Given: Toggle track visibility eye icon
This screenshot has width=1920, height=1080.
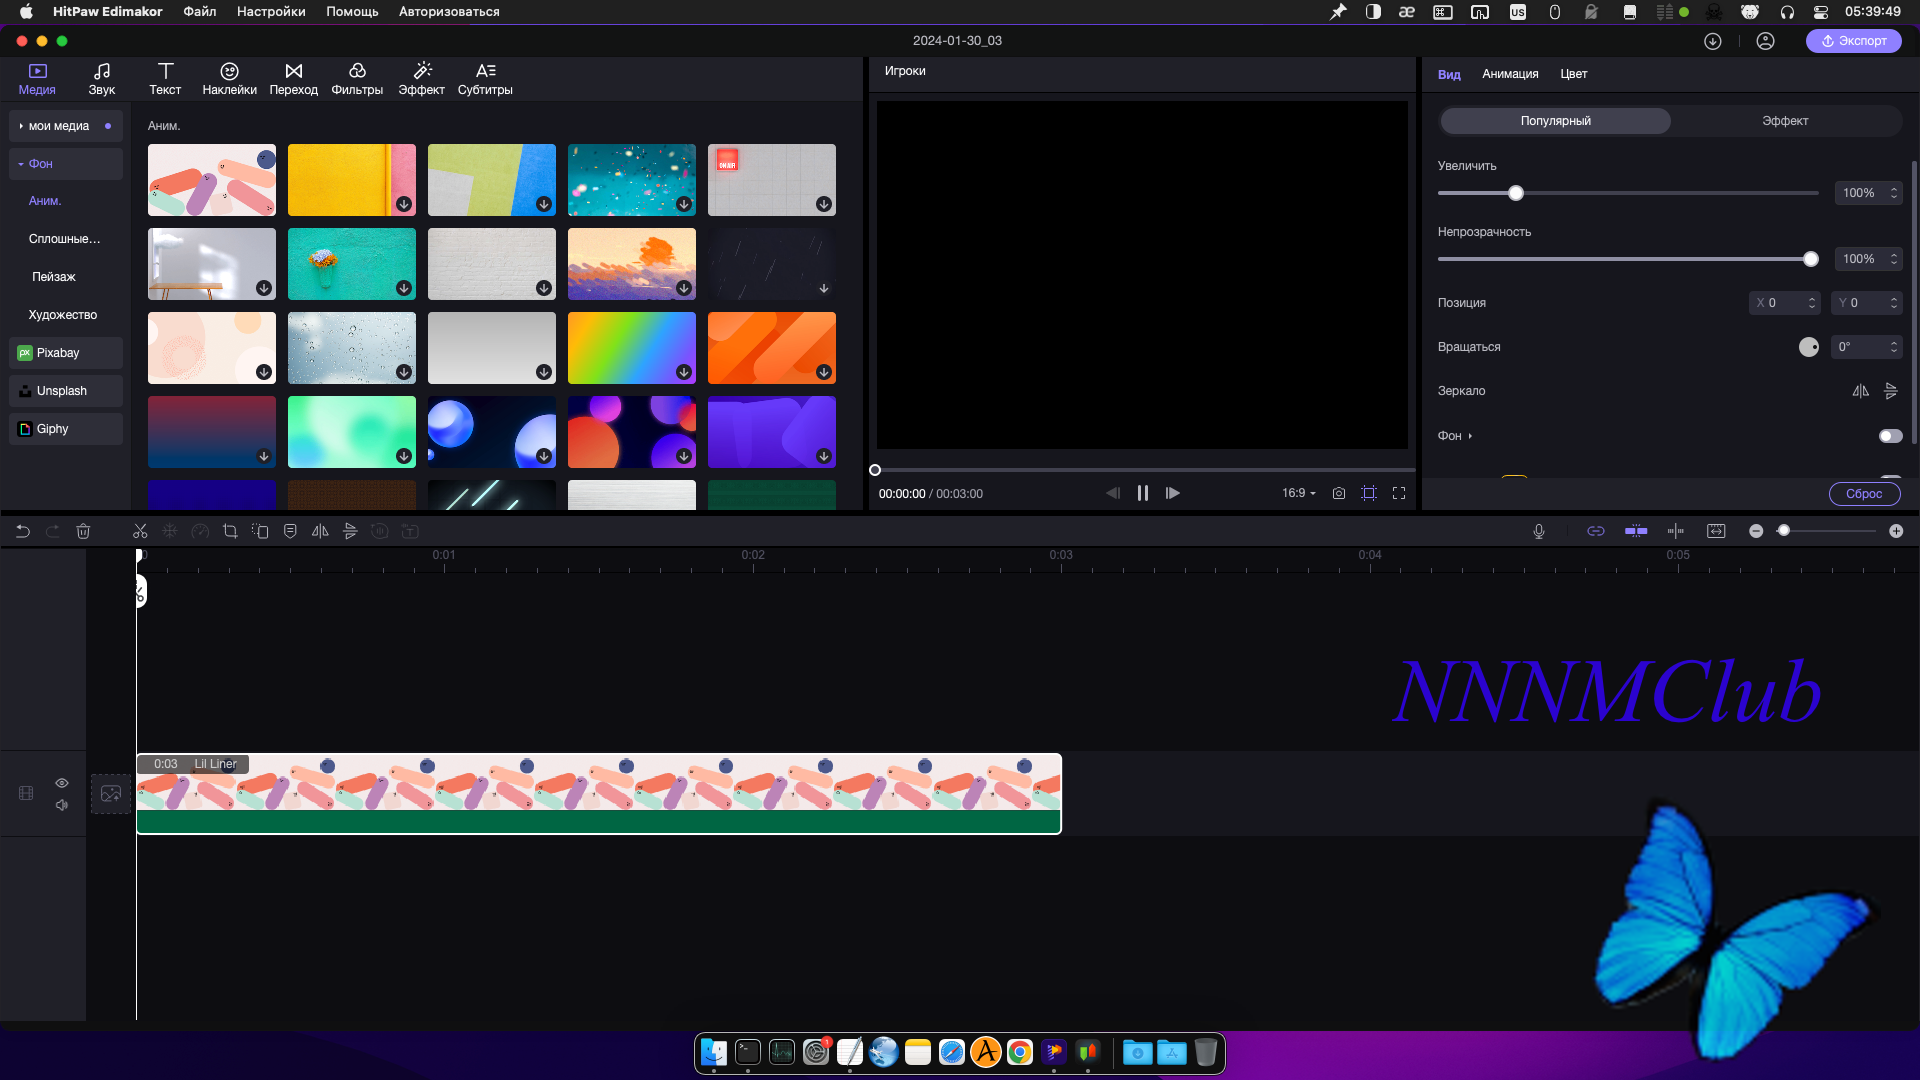Looking at the screenshot, I should (62, 783).
